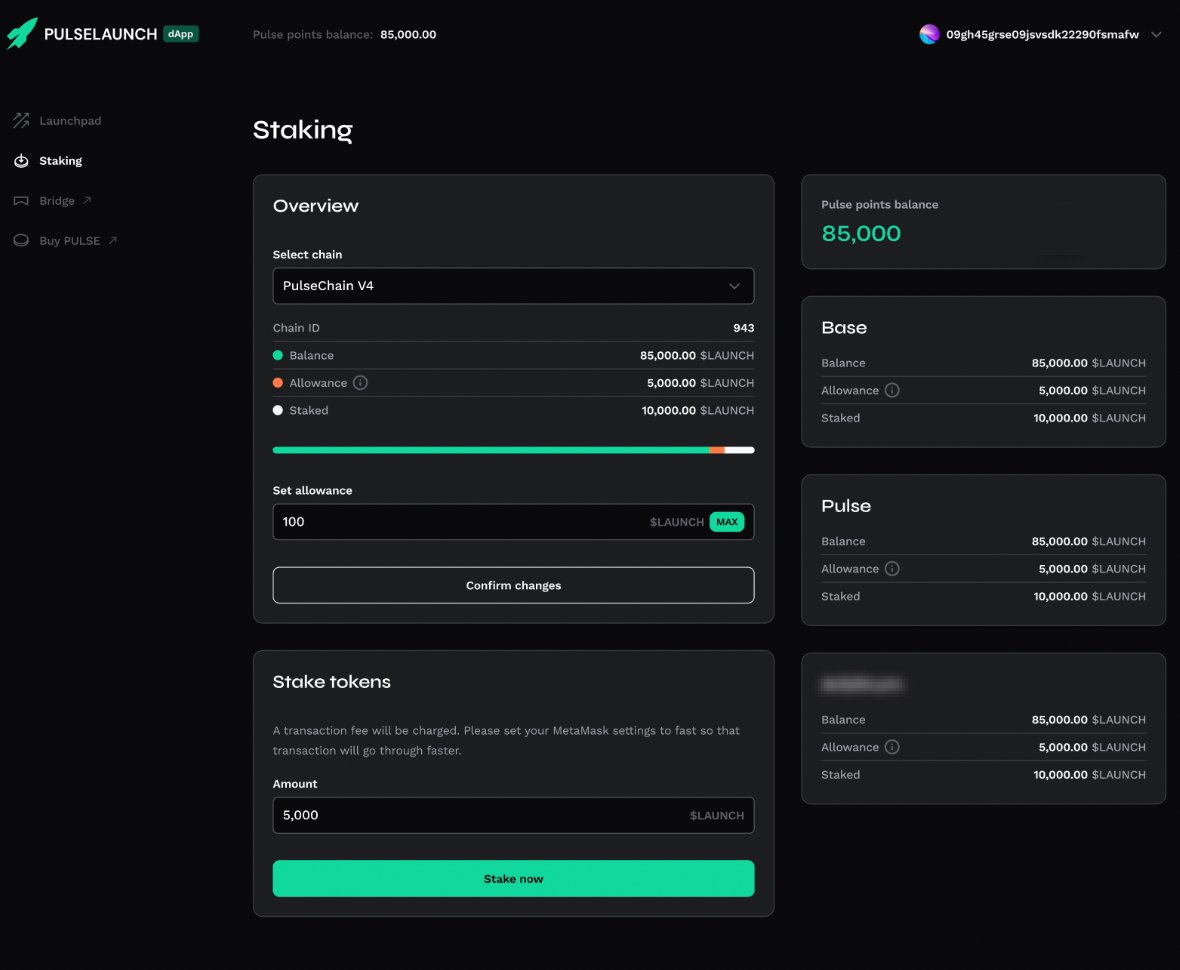Open the Select chain dropdown
Image resolution: width=1180 pixels, height=970 pixels.
coord(513,285)
